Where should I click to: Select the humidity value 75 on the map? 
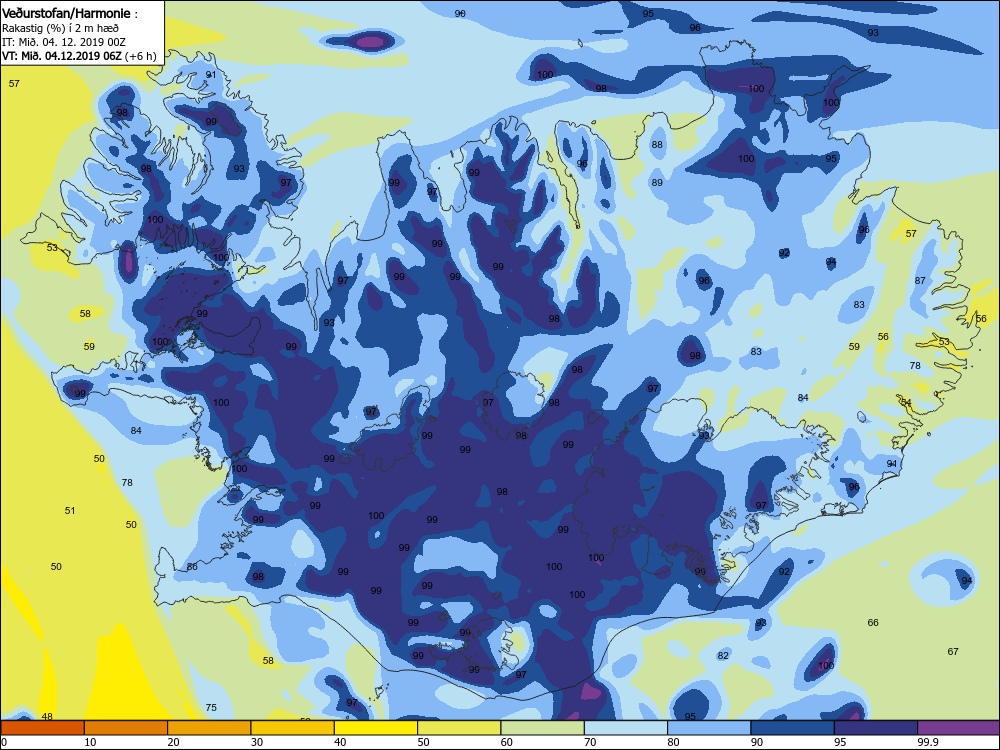click(x=212, y=707)
